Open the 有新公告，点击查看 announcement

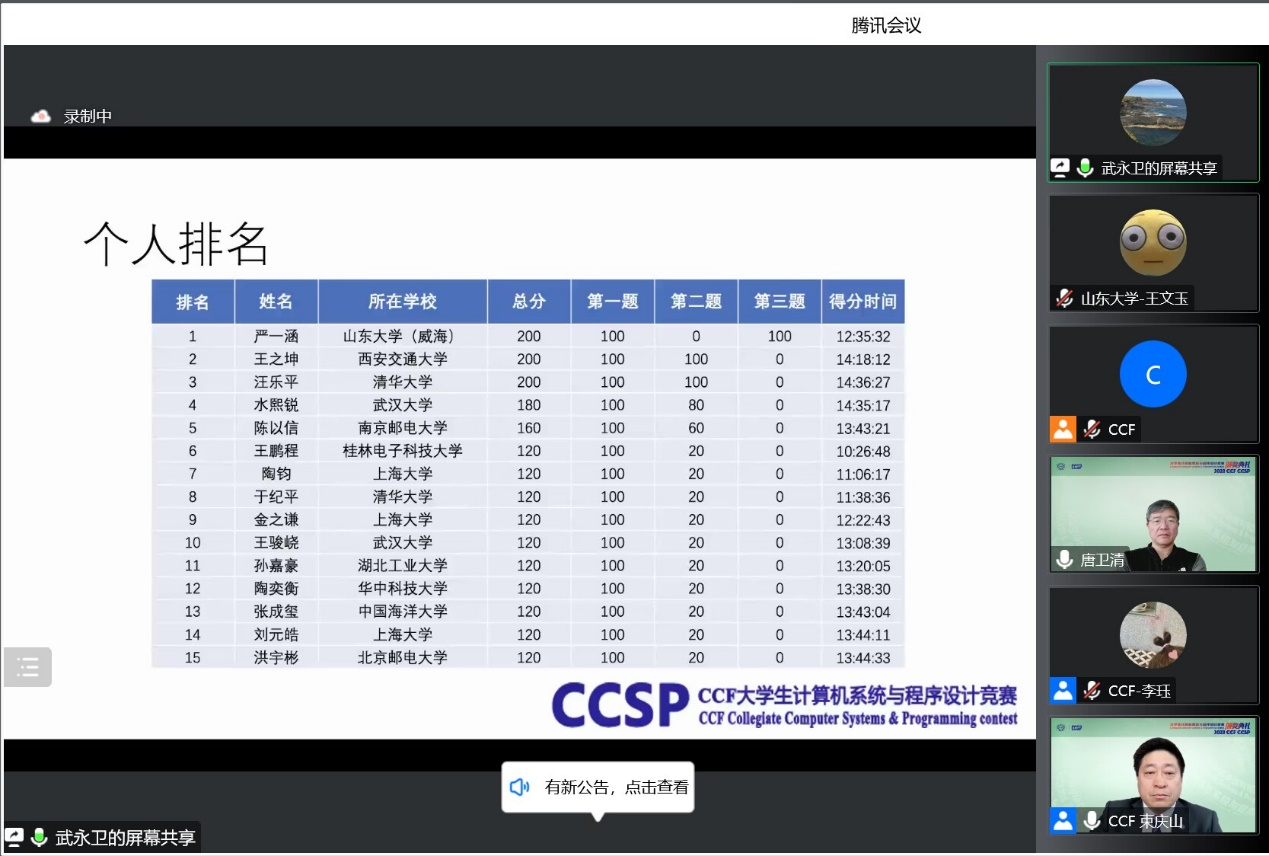point(616,787)
